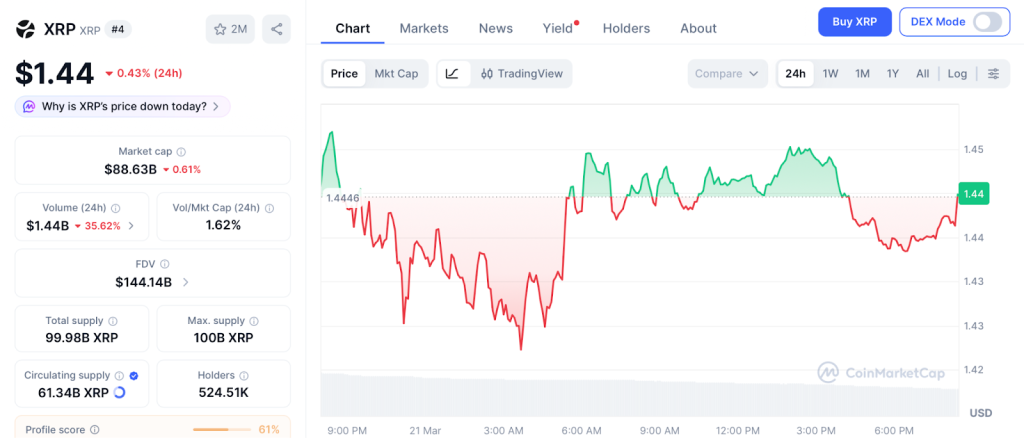Click the share icon next to watchlist
Viewport: 1024px width, 438px height.
click(x=276, y=29)
